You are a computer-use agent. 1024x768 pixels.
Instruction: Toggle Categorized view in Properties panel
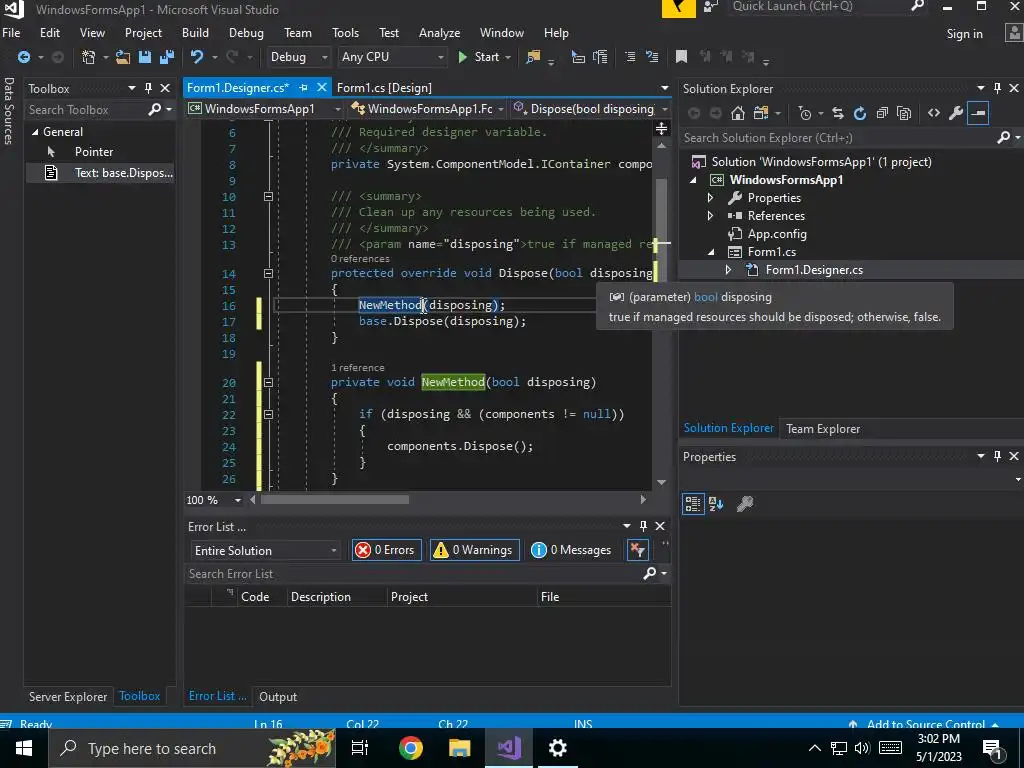[693, 504]
